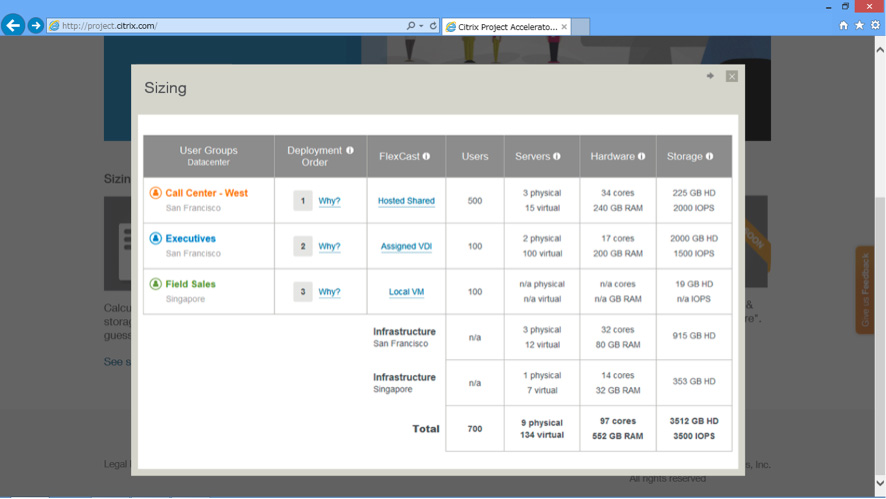Click the 17 cores 200 GB RAM cell
The width and height of the screenshot is (886, 499).
pyautogui.click(x=618, y=246)
